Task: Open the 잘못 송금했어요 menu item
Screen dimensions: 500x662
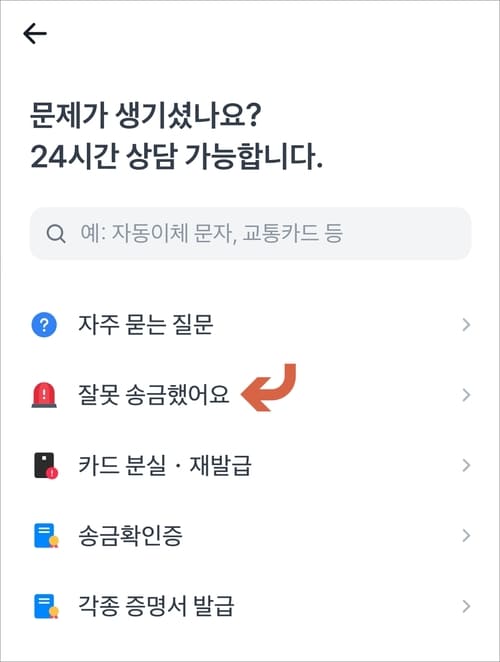Action: coord(250,395)
